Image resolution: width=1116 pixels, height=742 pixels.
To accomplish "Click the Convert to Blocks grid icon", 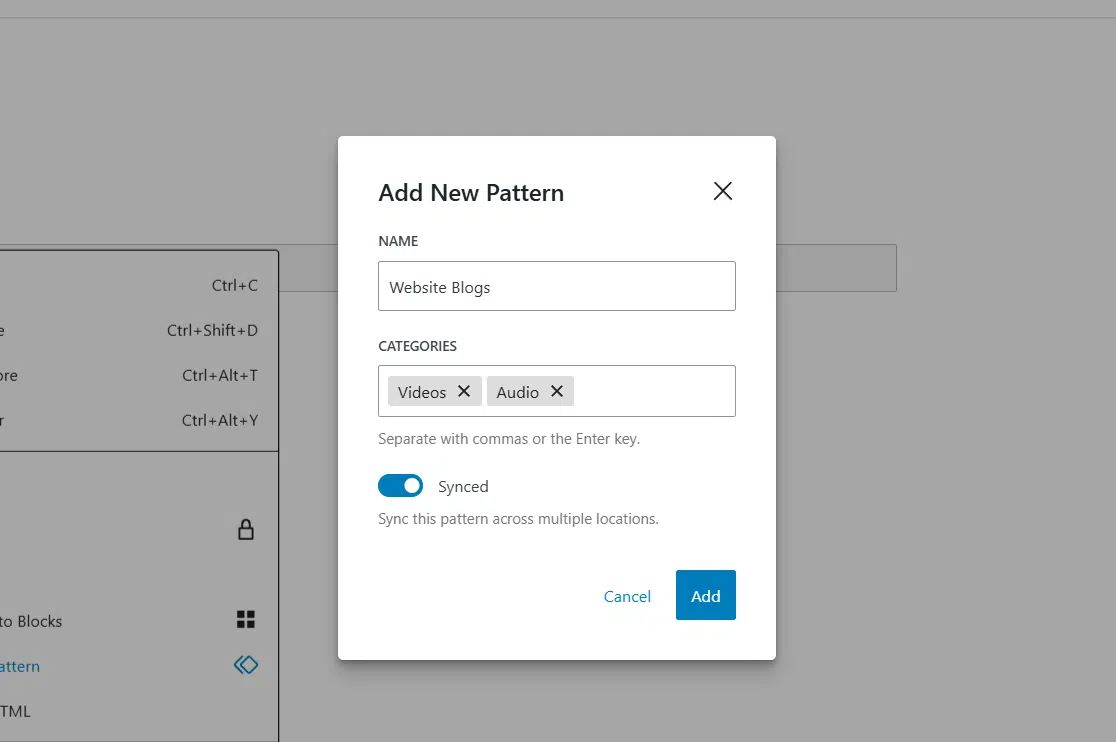I will click(246, 620).
